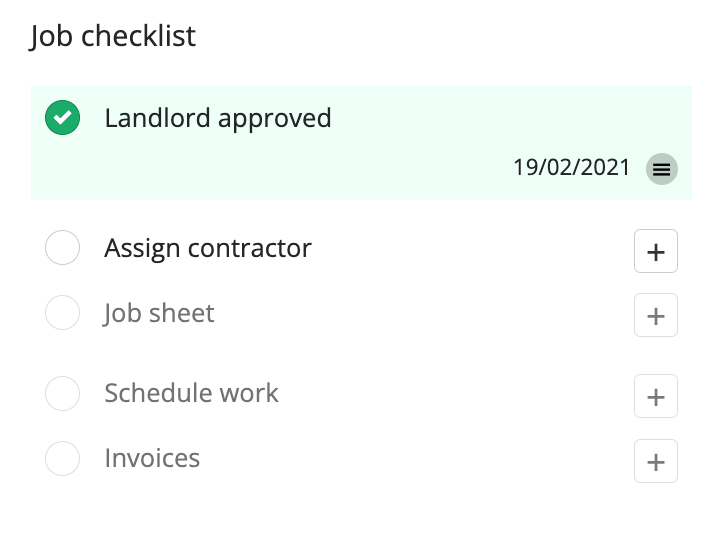This screenshot has width=724, height=554.
Task: Toggle the Invoices completion circle
Action: point(62,458)
